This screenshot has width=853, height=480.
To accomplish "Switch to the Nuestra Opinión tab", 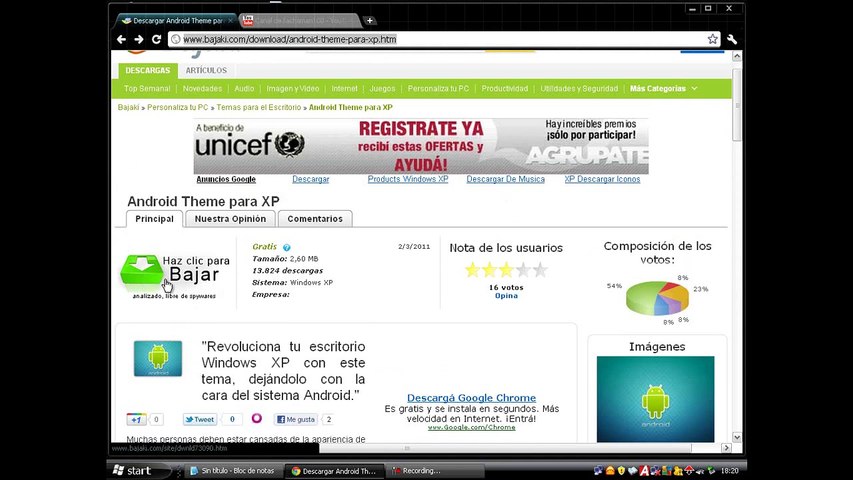I will click(231, 219).
